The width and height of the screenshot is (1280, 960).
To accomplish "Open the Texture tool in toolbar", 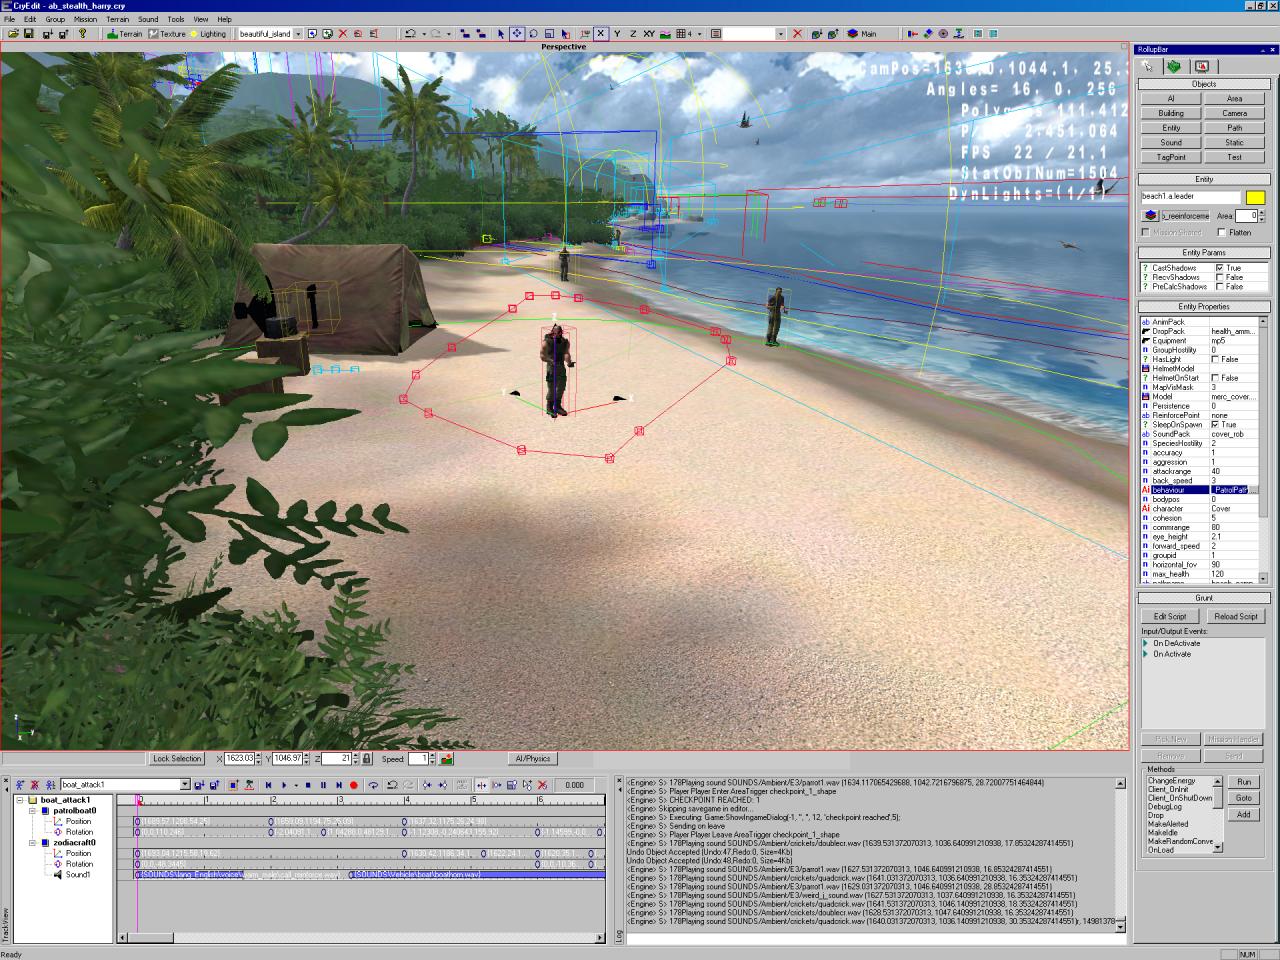I will [167, 34].
